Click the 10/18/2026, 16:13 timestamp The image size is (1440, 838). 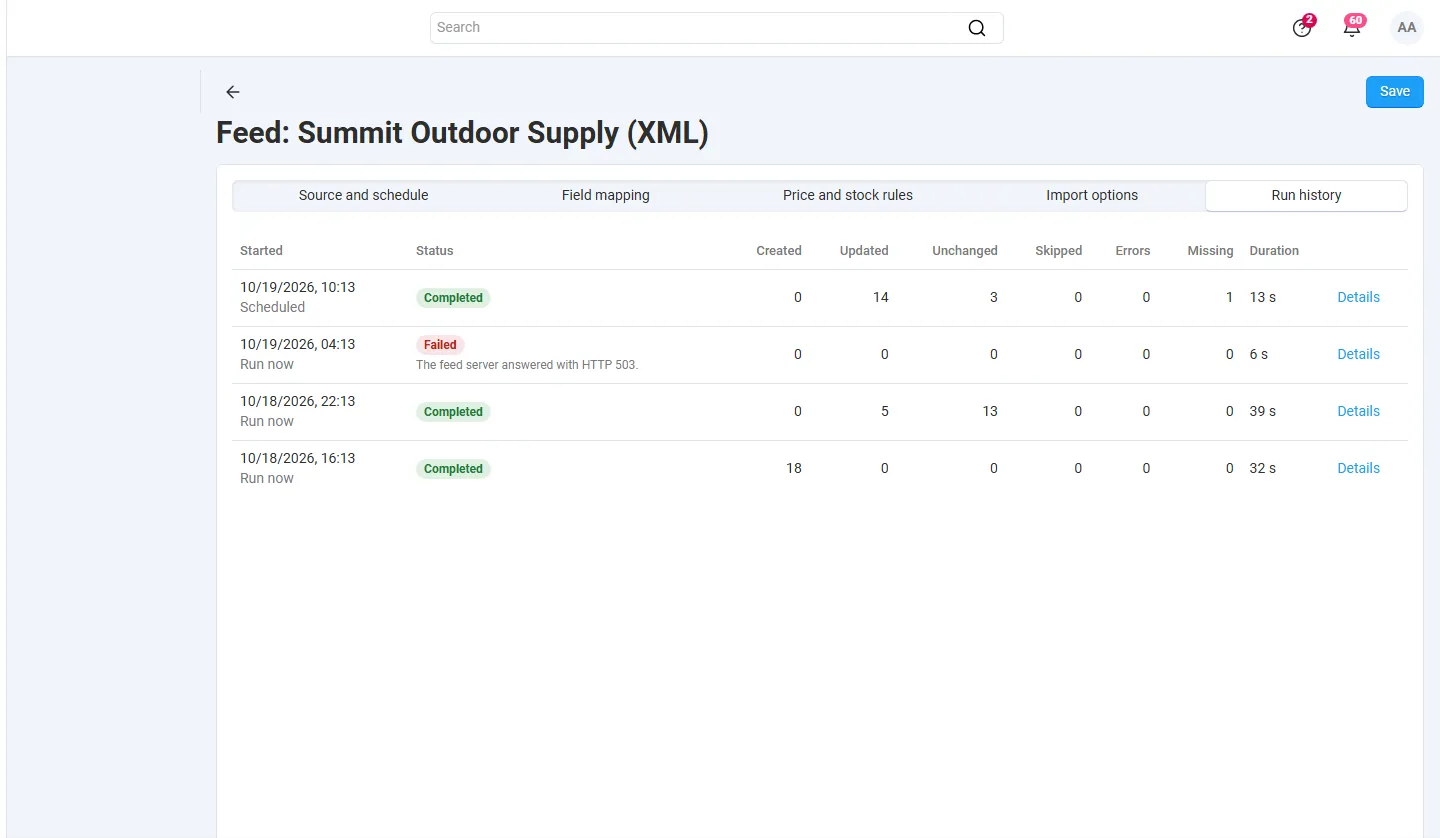click(x=297, y=458)
